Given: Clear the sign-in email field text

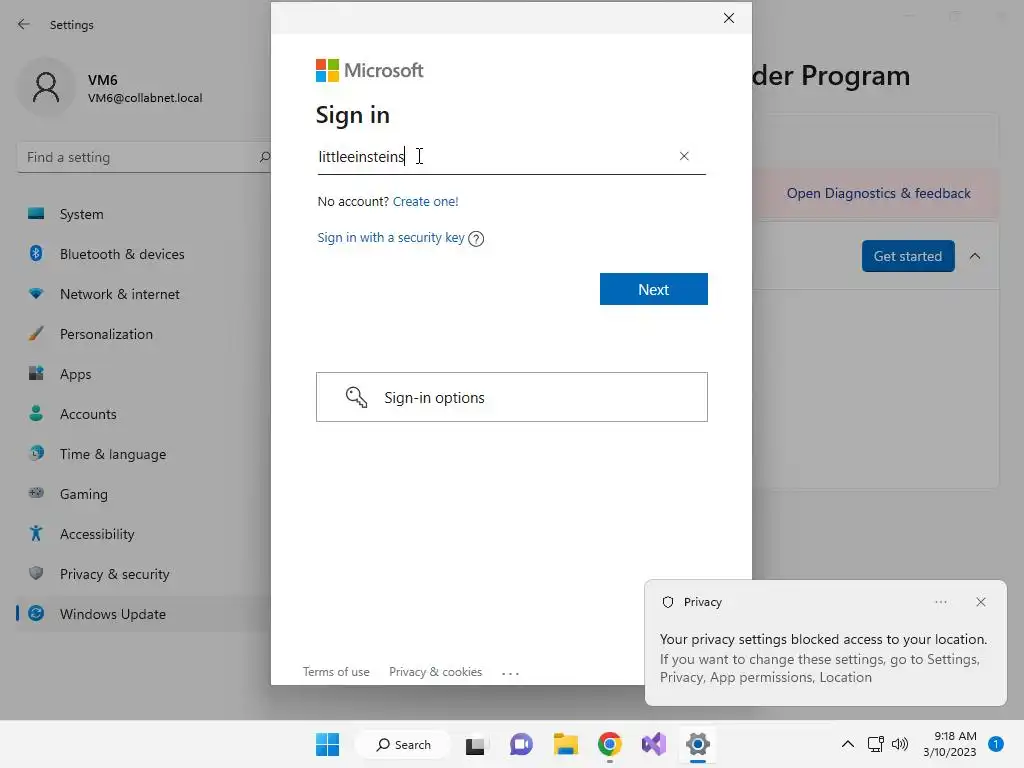Looking at the screenshot, I should pyautogui.click(x=684, y=156).
